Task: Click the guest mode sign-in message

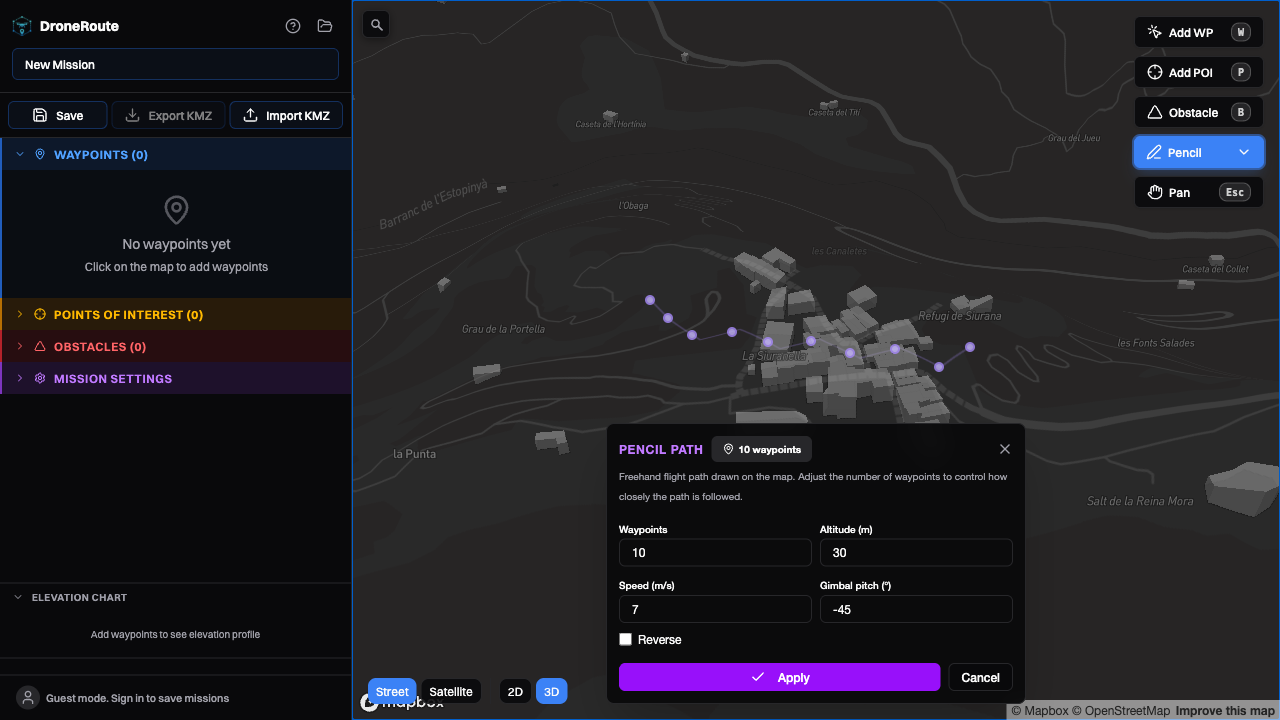Action: tap(137, 699)
